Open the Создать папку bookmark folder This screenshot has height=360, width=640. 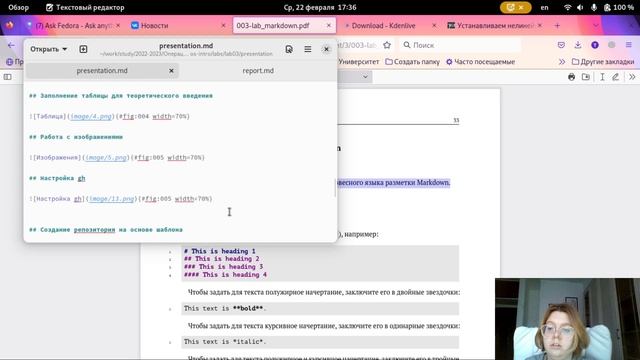click(x=413, y=62)
